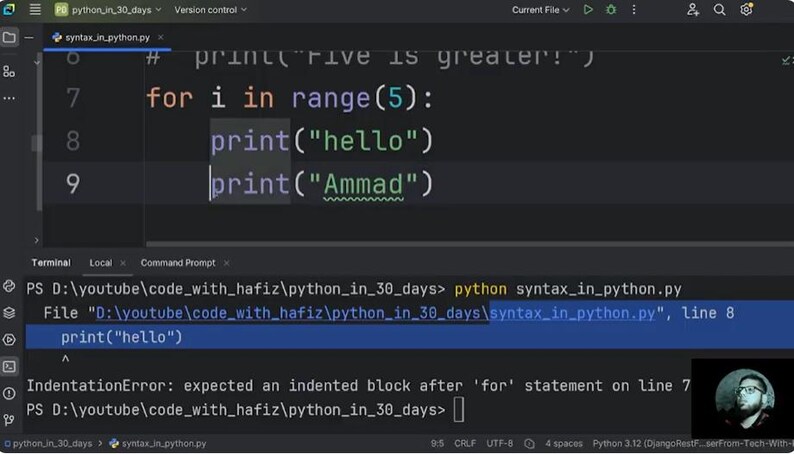Open IDE settings gear
This screenshot has width=794, height=454.
tap(746, 10)
